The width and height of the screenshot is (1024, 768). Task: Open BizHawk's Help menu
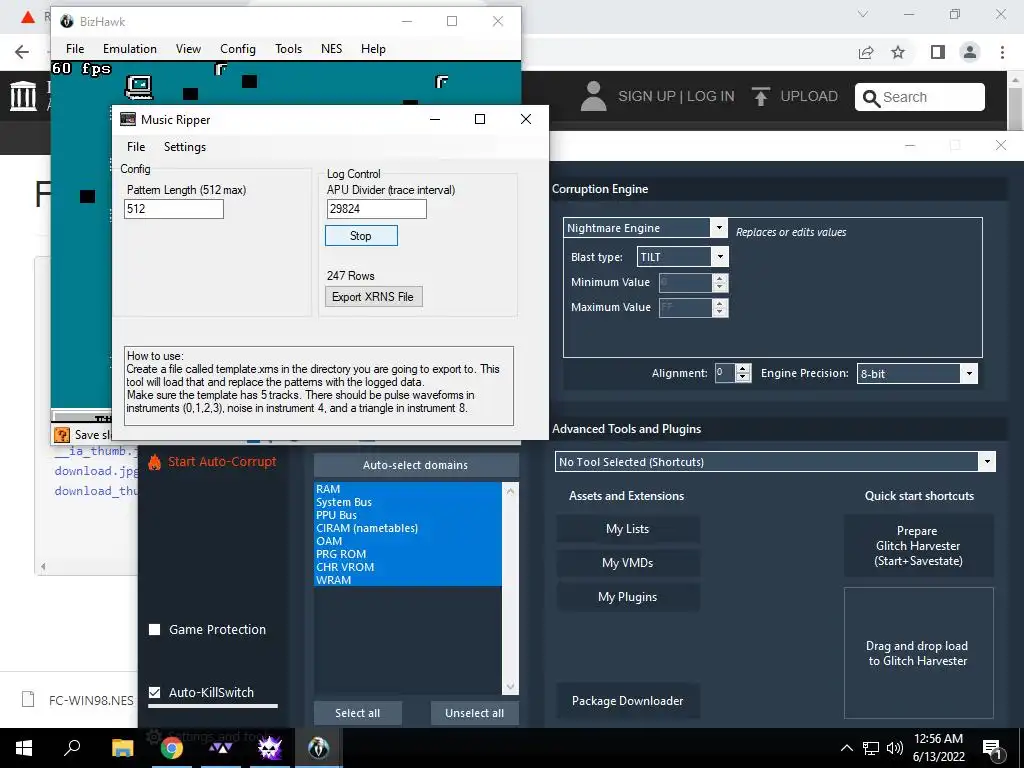(x=373, y=49)
